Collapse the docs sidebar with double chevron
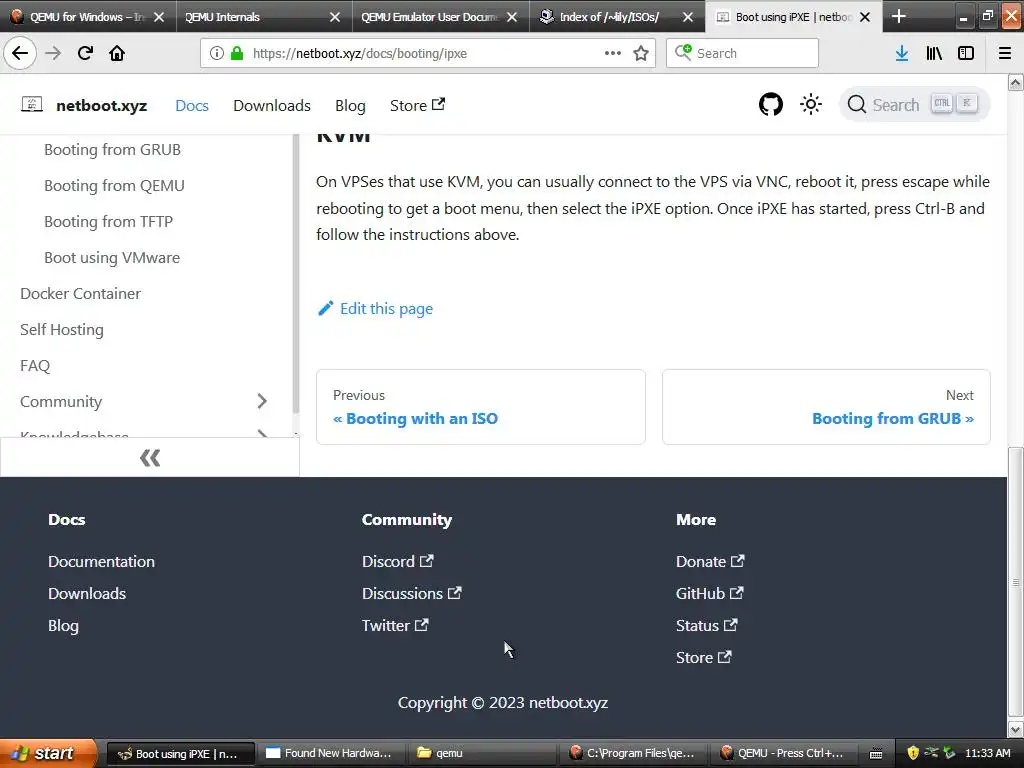 [150, 458]
